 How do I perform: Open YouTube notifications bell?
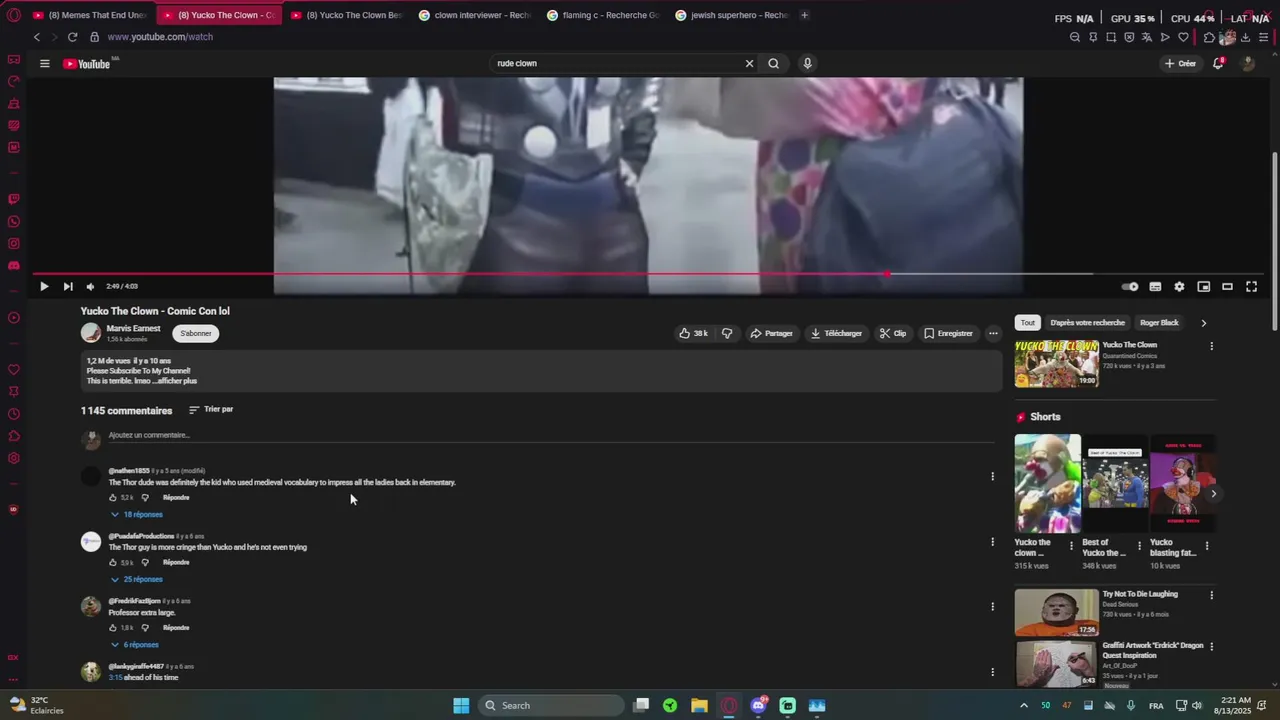click(1218, 63)
